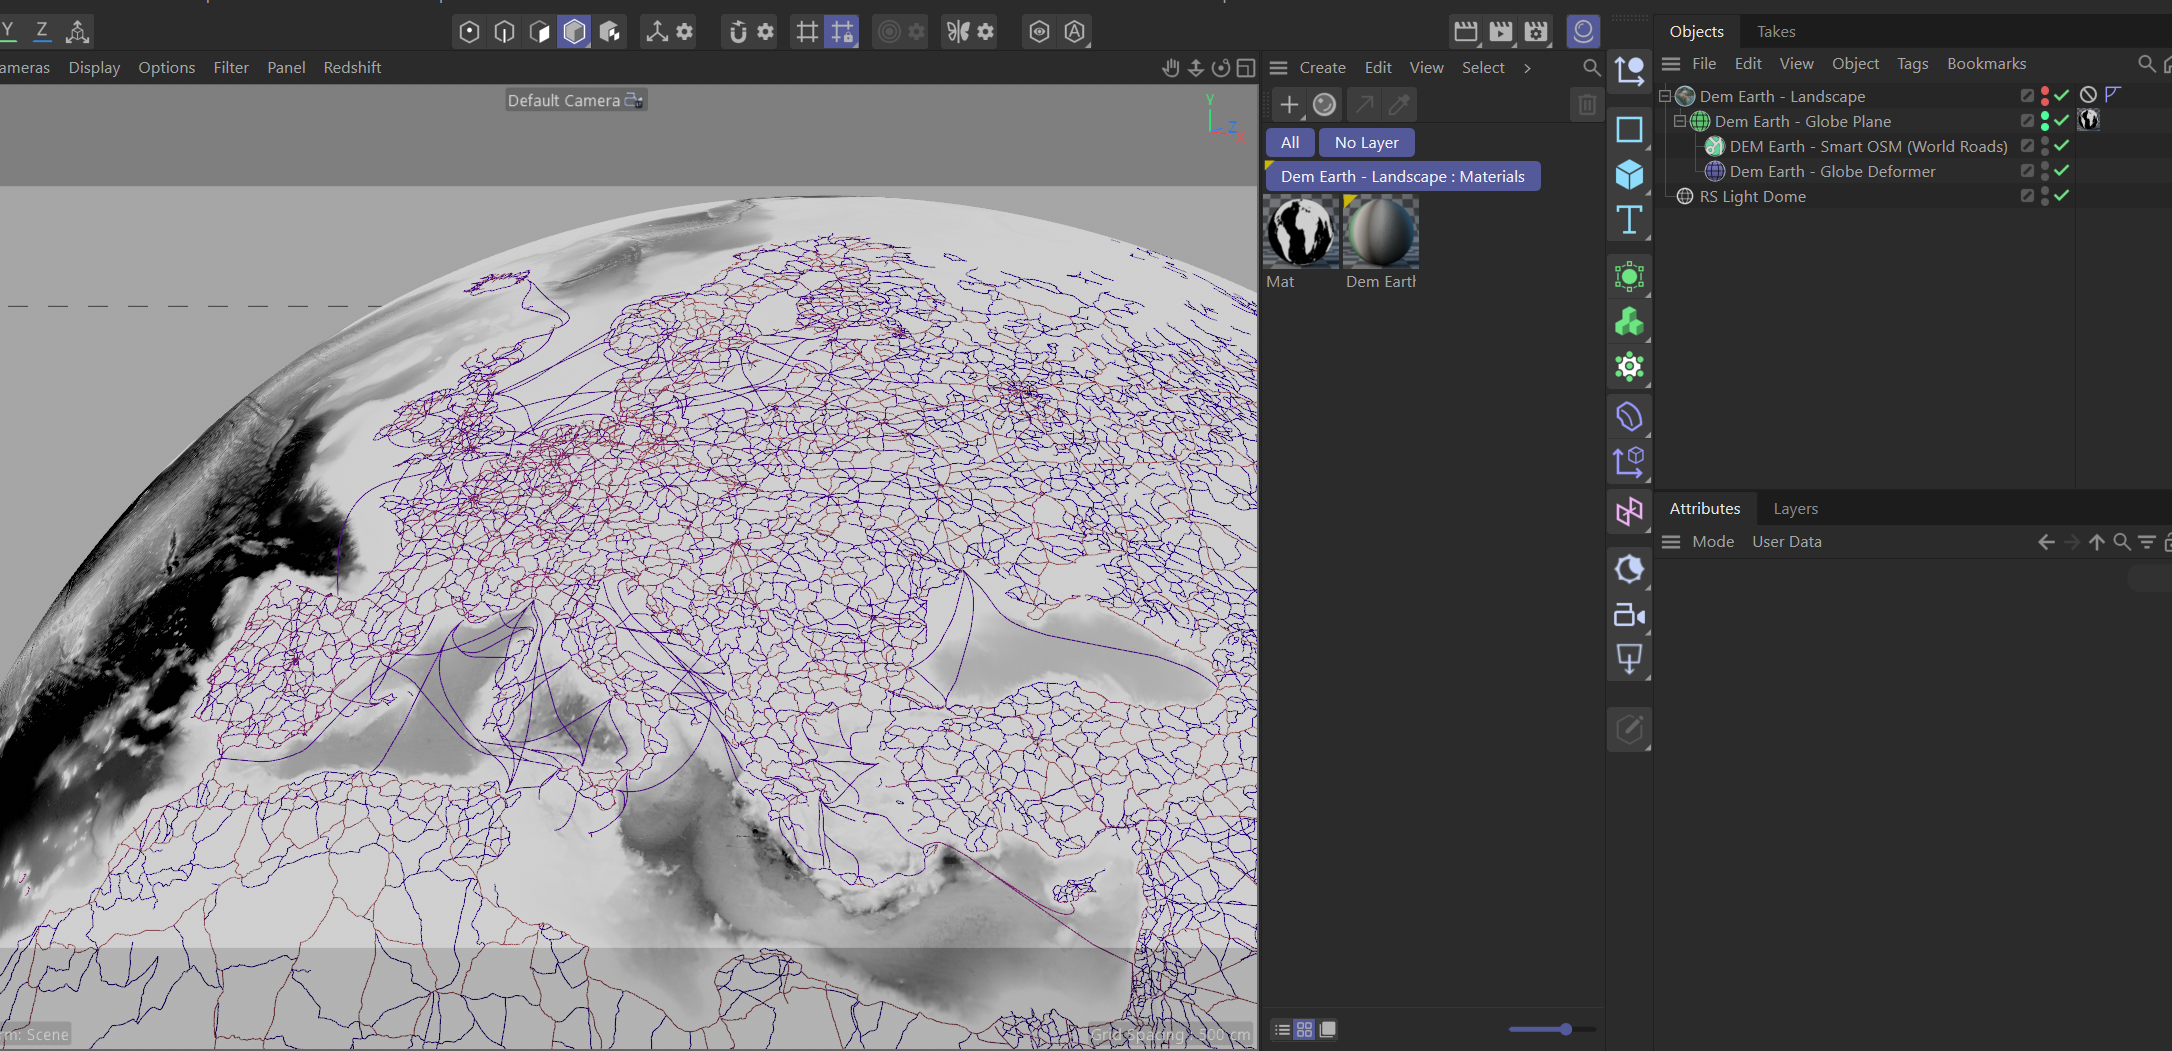Click the Default Camera label
Viewport: 2172px width, 1051px height.
(564, 101)
